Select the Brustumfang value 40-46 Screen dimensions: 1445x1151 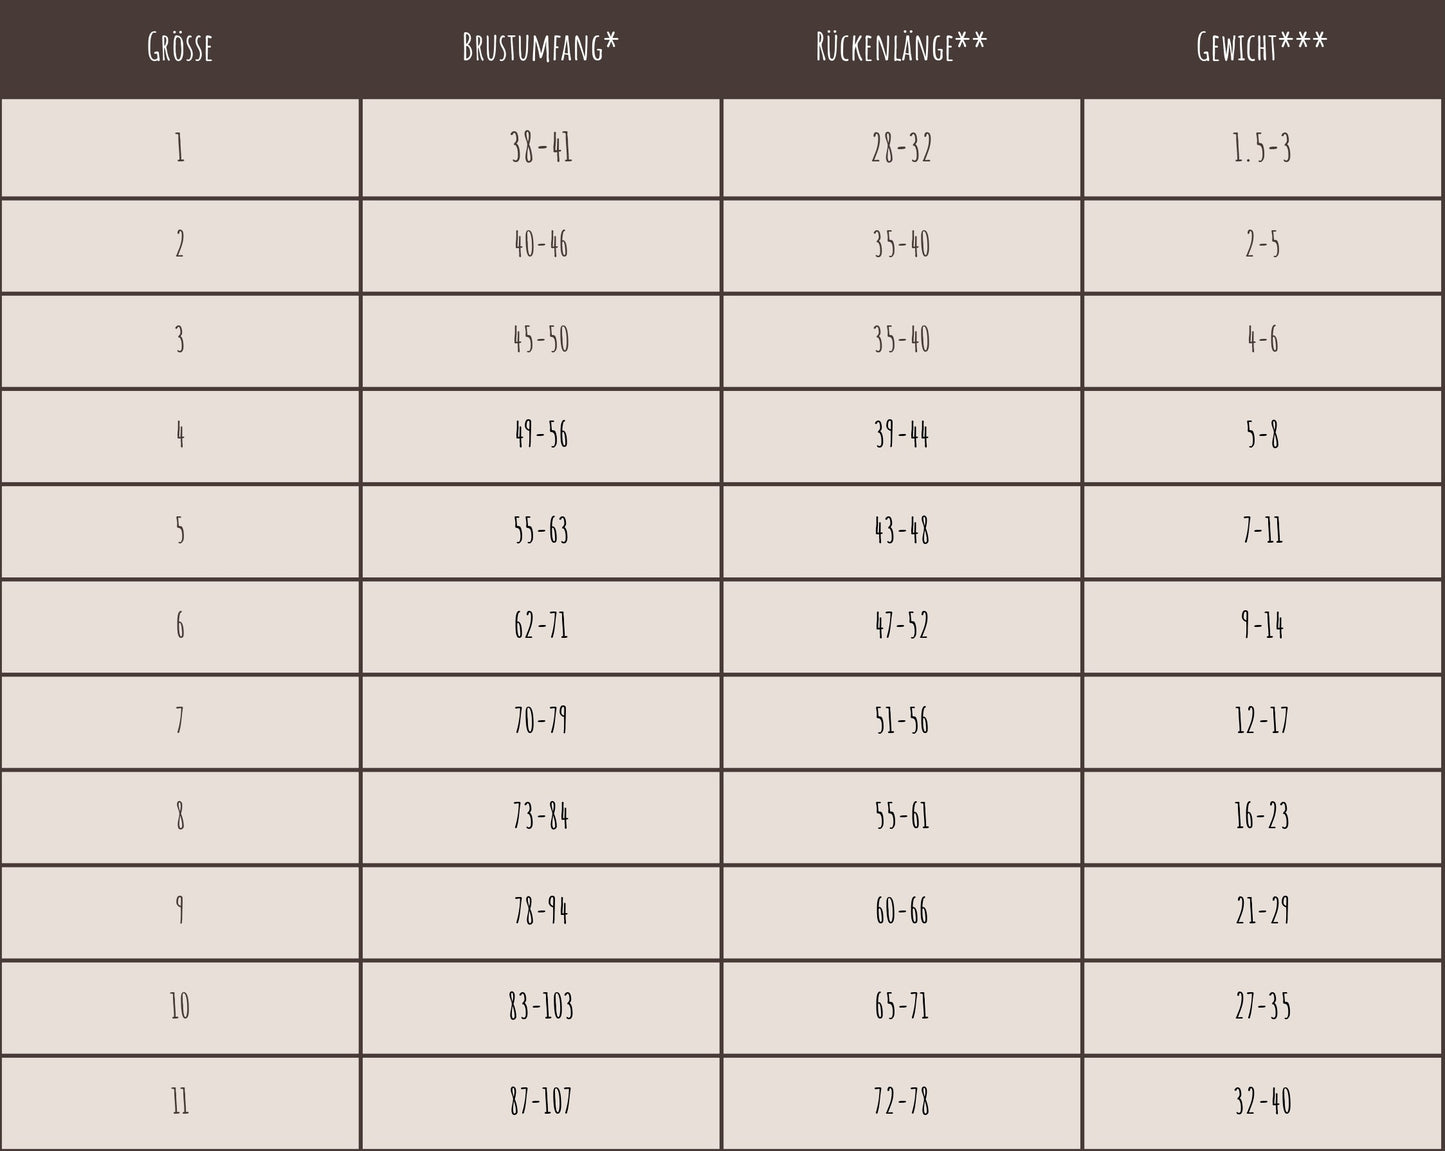(540, 244)
